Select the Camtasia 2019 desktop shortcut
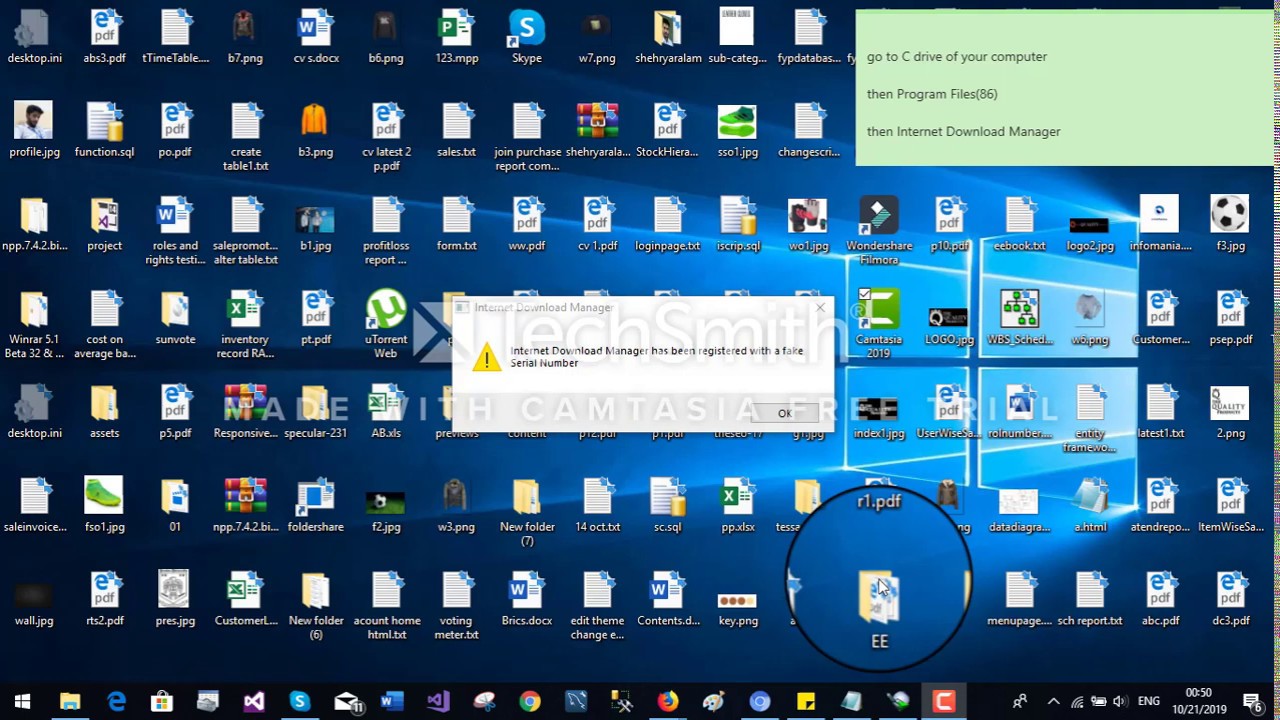This screenshot has height=720, width=1280. 879,324
